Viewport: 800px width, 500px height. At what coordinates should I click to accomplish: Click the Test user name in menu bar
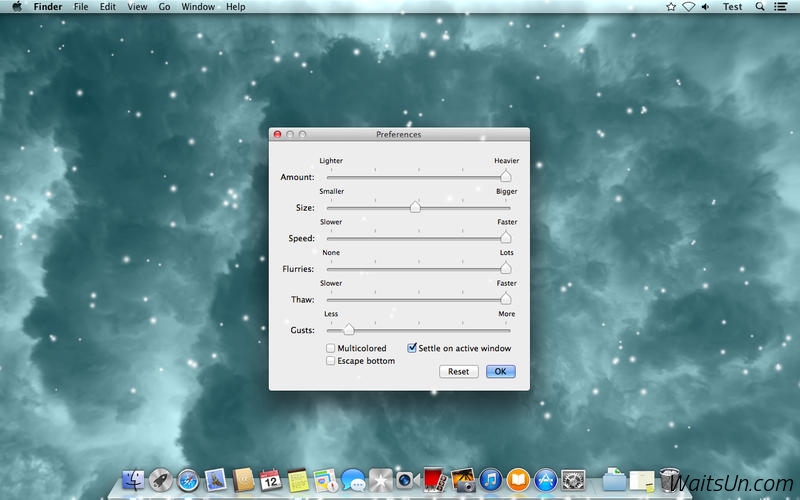pyautogui.click(x=732, y=7)
